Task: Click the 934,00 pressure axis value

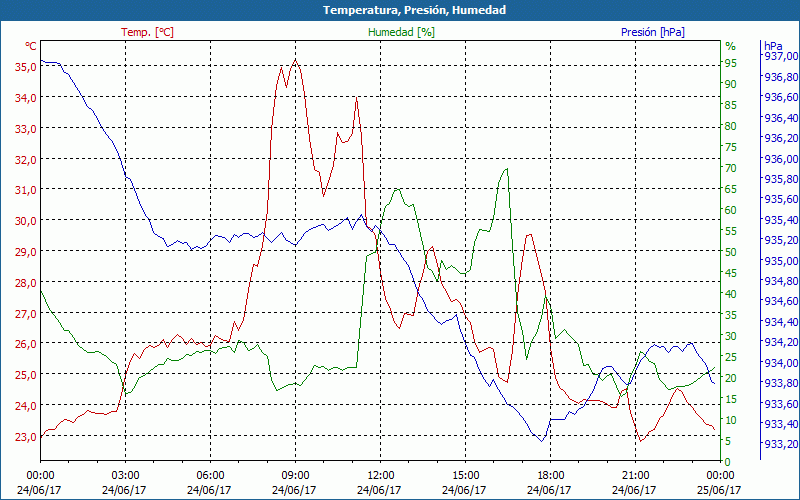Action: [781, 363]
